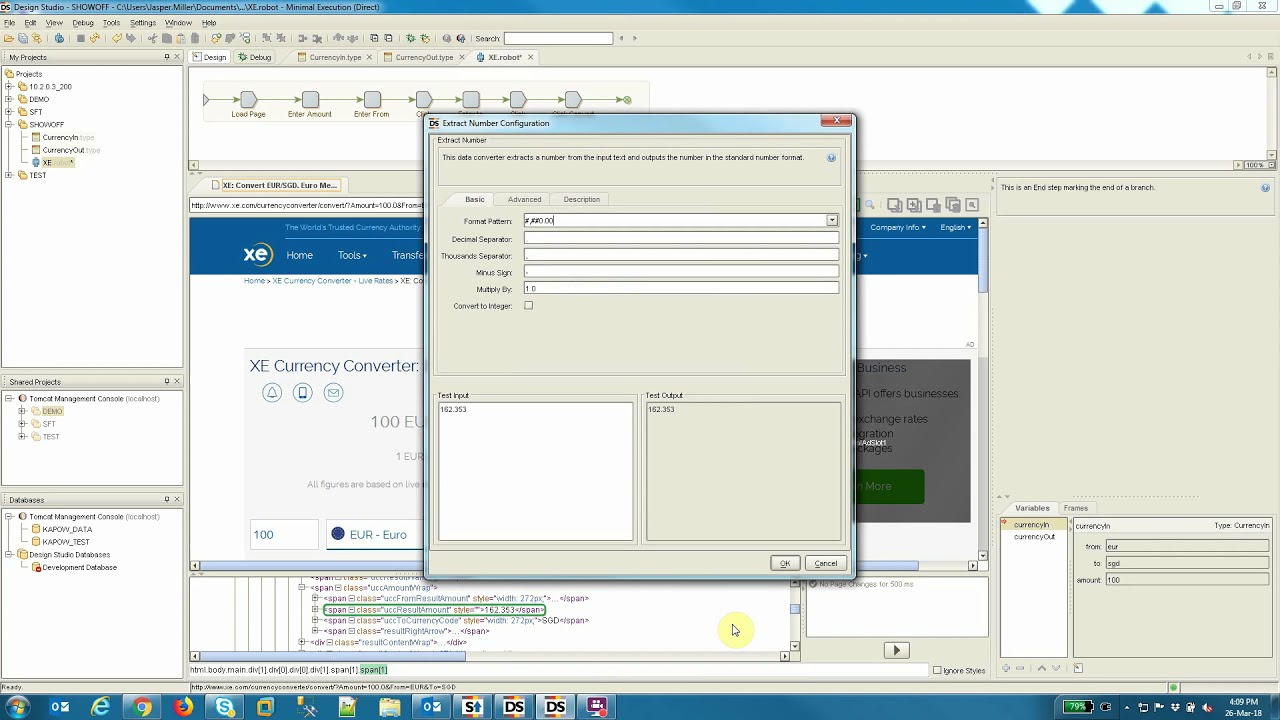Open the Debug menu

[83, 22]
